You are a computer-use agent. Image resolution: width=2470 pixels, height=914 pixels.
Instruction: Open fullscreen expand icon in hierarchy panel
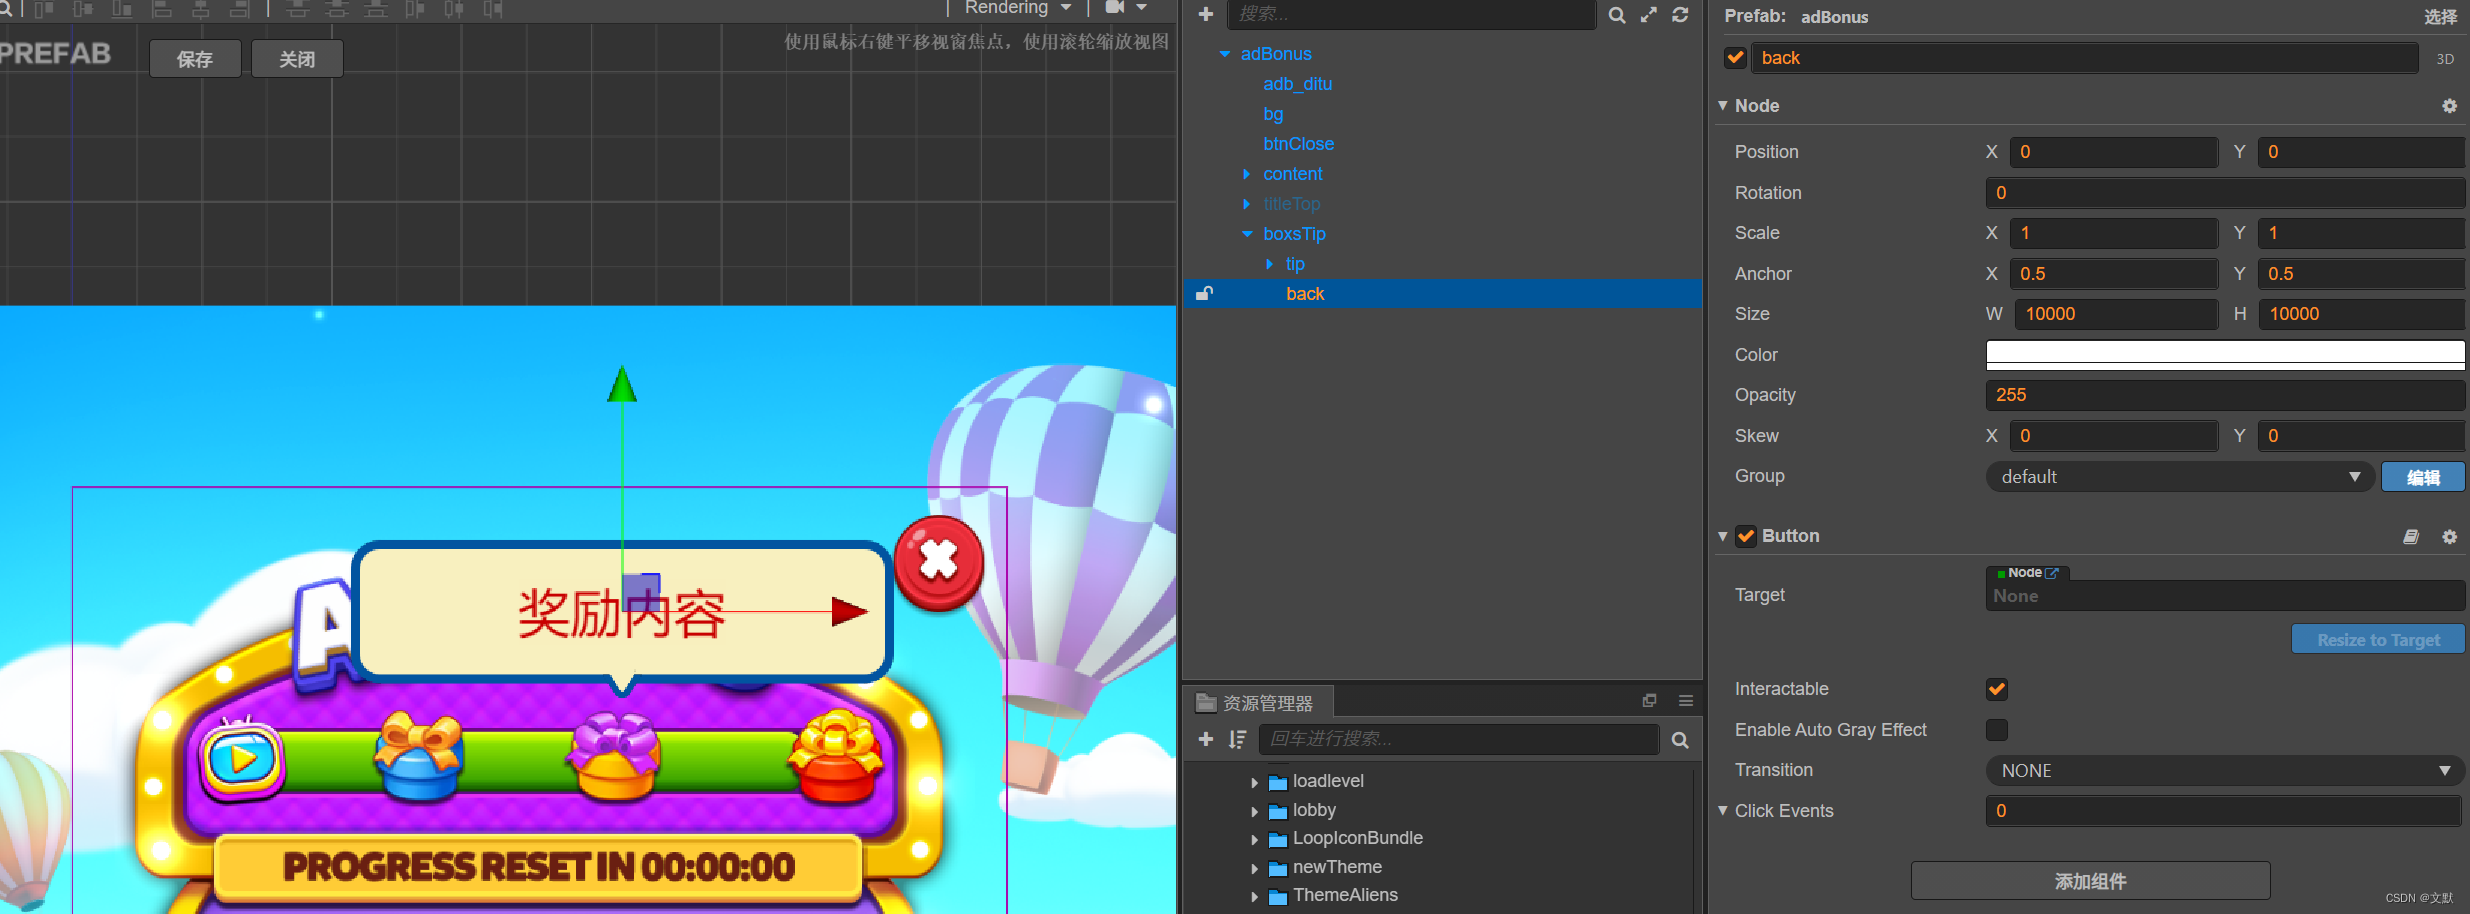coord(1649,15)
